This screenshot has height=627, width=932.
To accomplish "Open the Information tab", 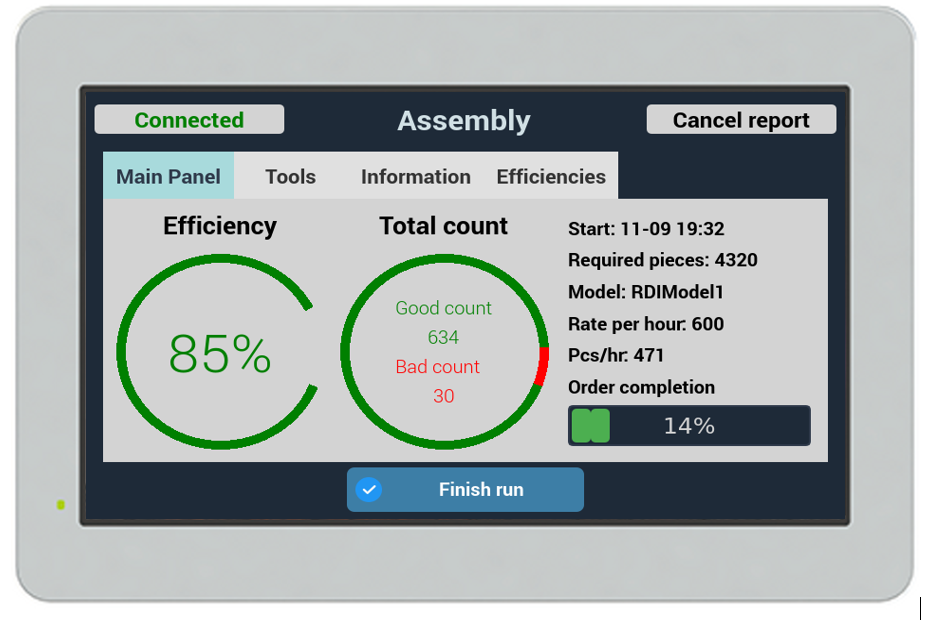I will 415,177.
